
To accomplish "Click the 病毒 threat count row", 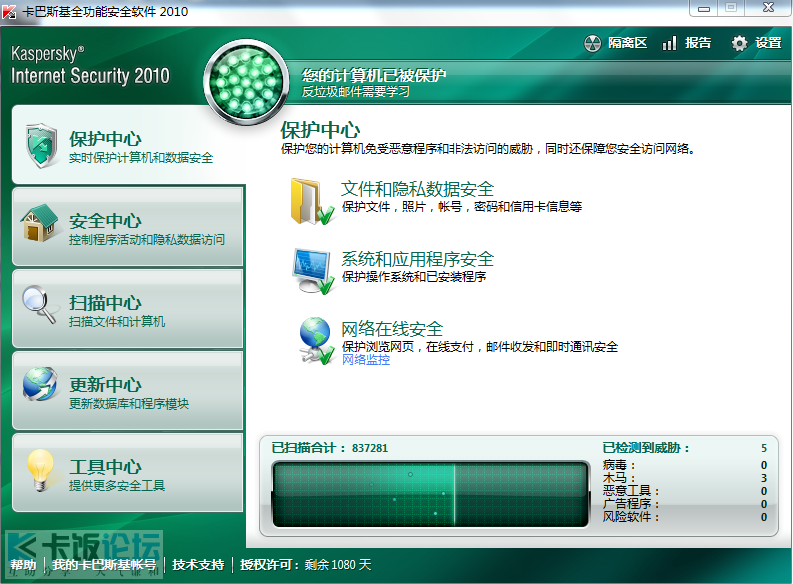I will click(685, 465).
